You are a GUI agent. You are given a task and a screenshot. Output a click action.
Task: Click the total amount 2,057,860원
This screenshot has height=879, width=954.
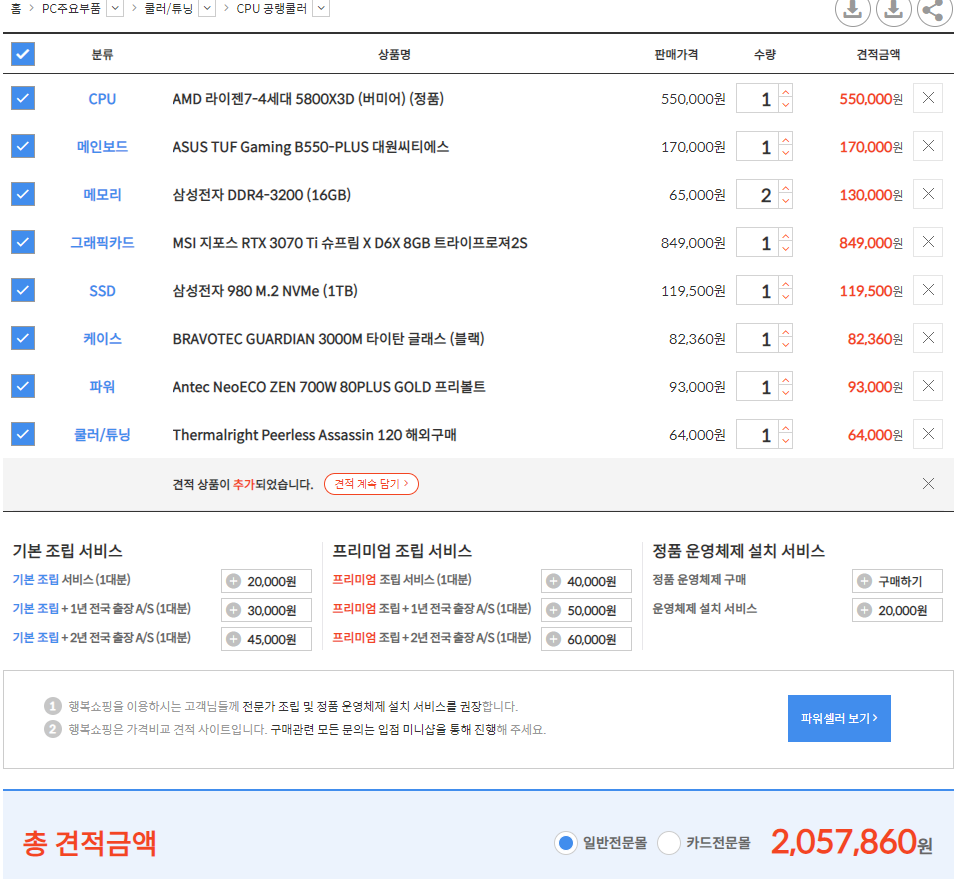852,843
